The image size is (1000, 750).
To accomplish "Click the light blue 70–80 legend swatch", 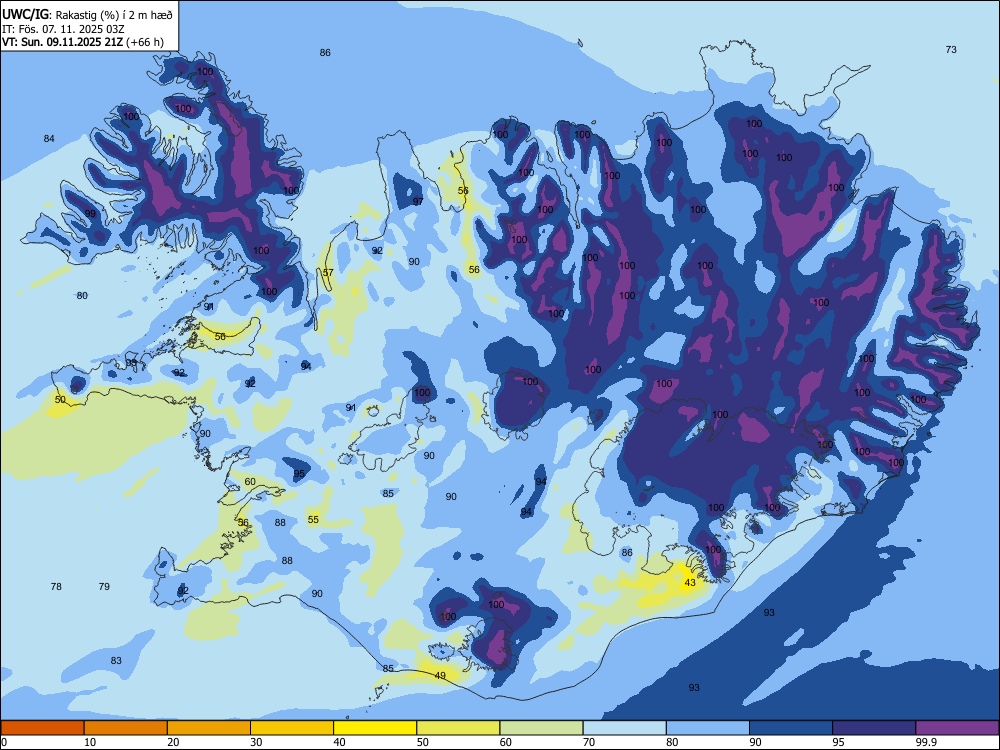I will click(x=624, y=728).
